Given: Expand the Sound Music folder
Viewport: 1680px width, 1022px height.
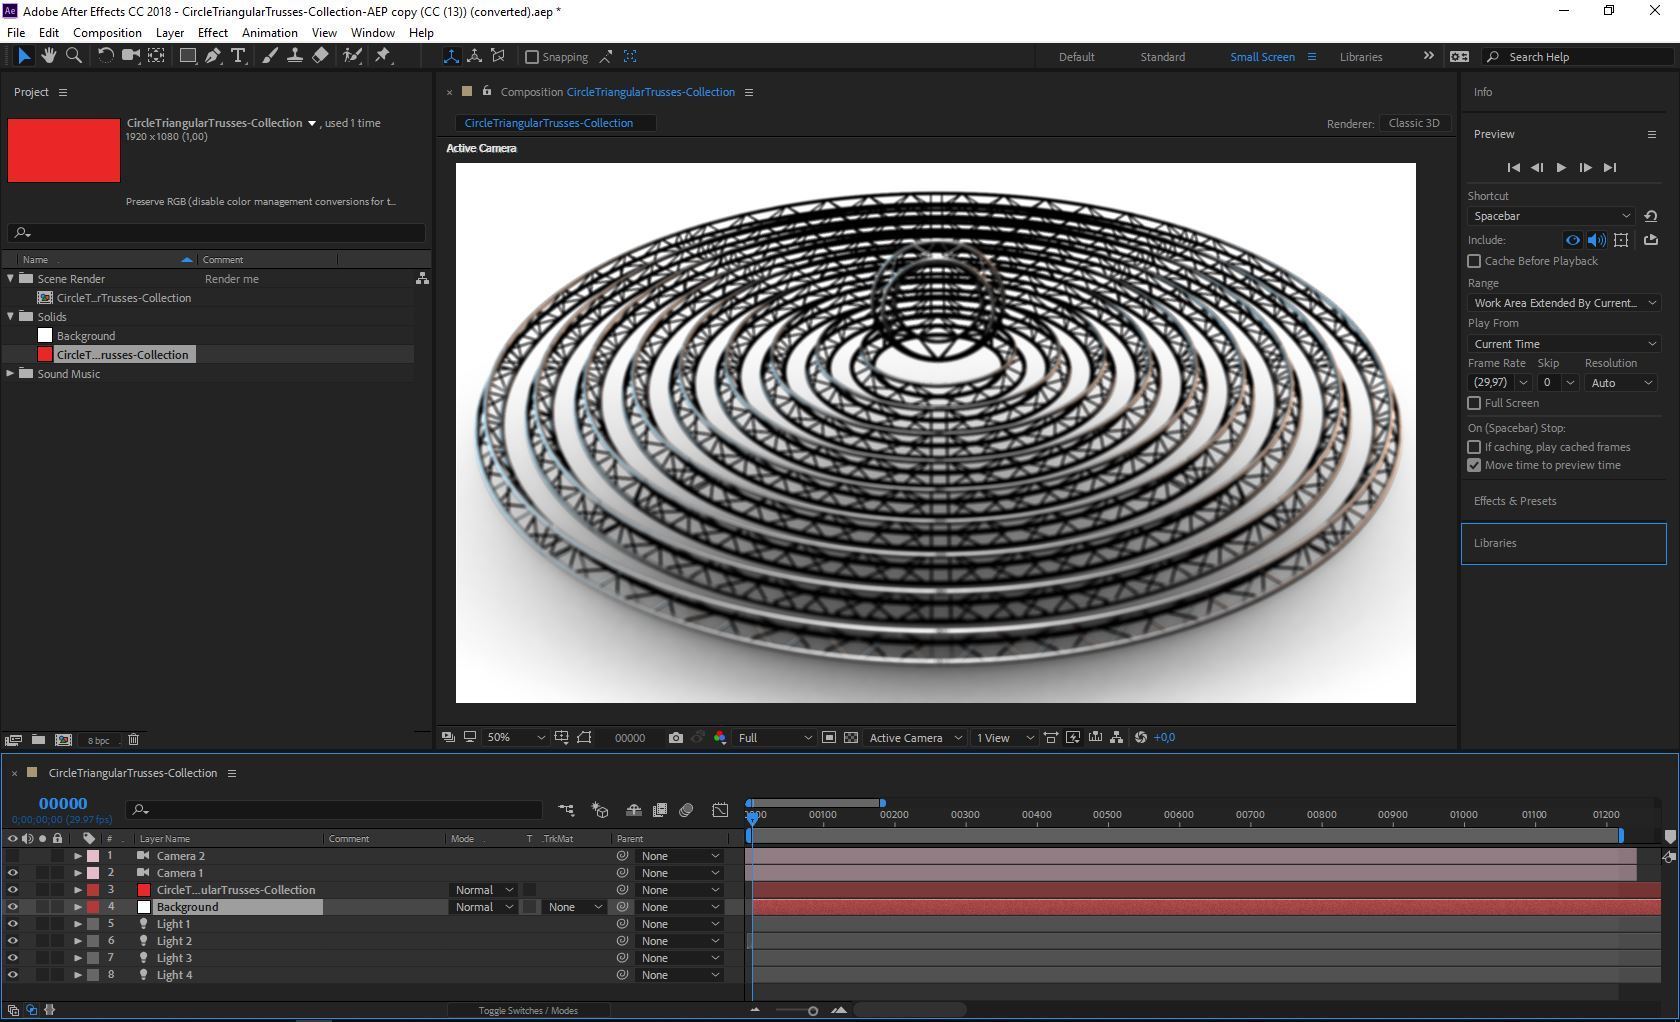Looking at the screenshot, I should (x=11, y=374).
